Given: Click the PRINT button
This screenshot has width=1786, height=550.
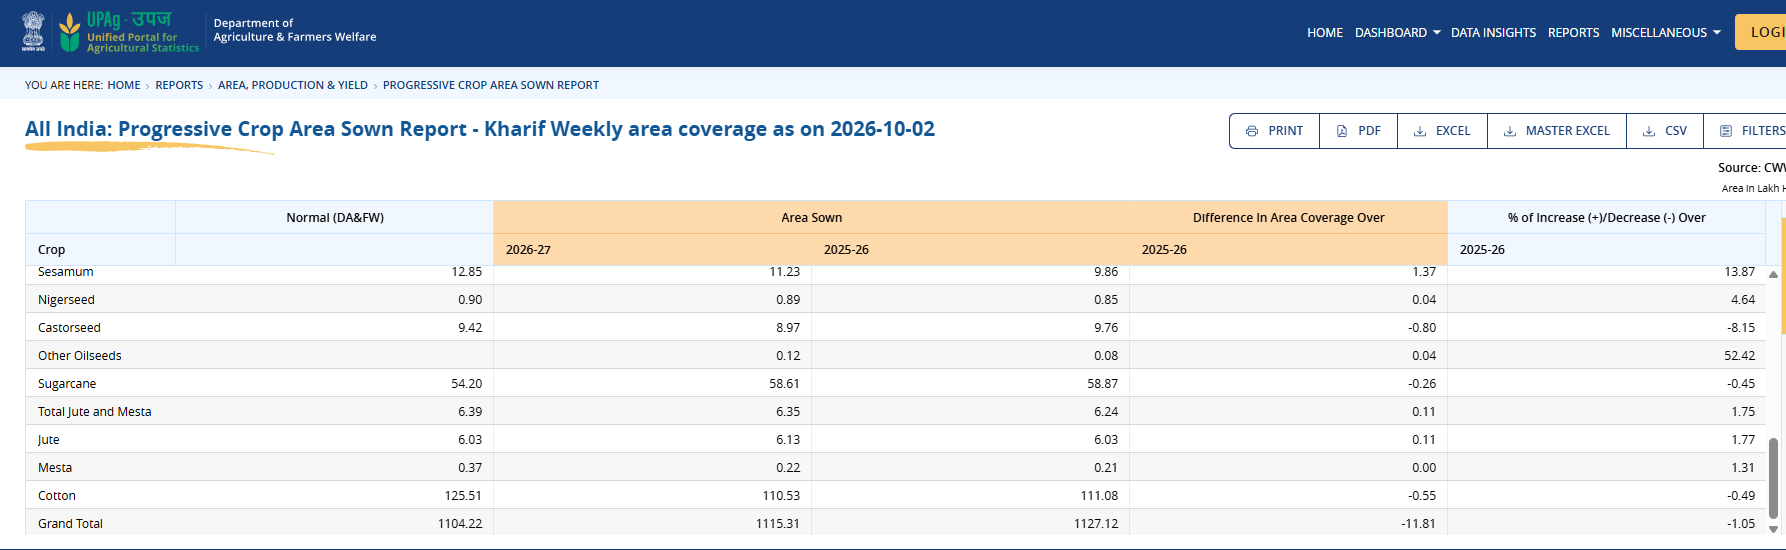Looking at the screenshot, I should [x=1274, y=131].
